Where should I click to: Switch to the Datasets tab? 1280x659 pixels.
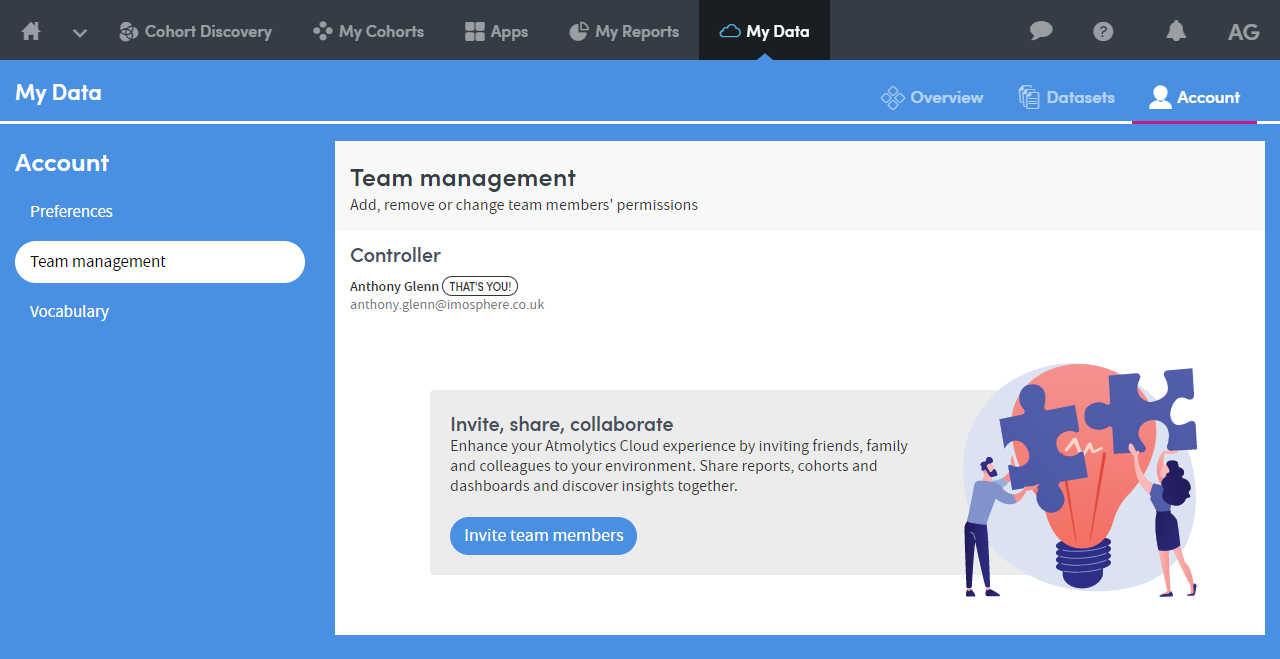click(1066, 97)
